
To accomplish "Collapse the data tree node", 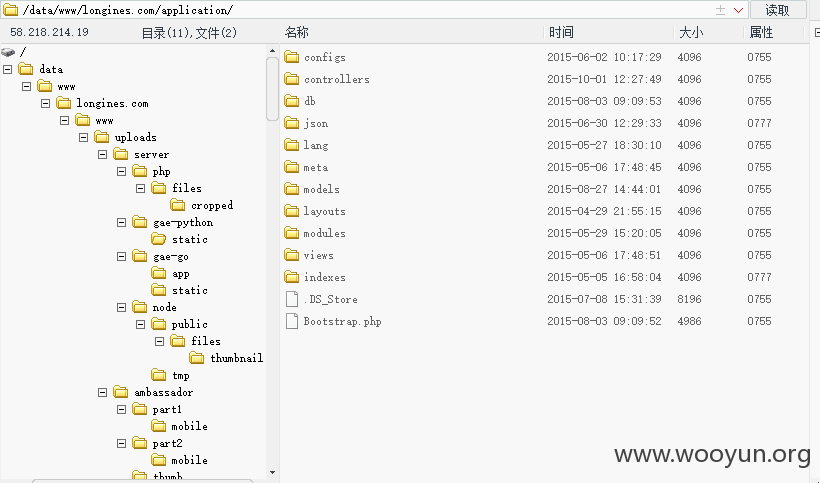I will pyautogui.click(x=8, y=69).
